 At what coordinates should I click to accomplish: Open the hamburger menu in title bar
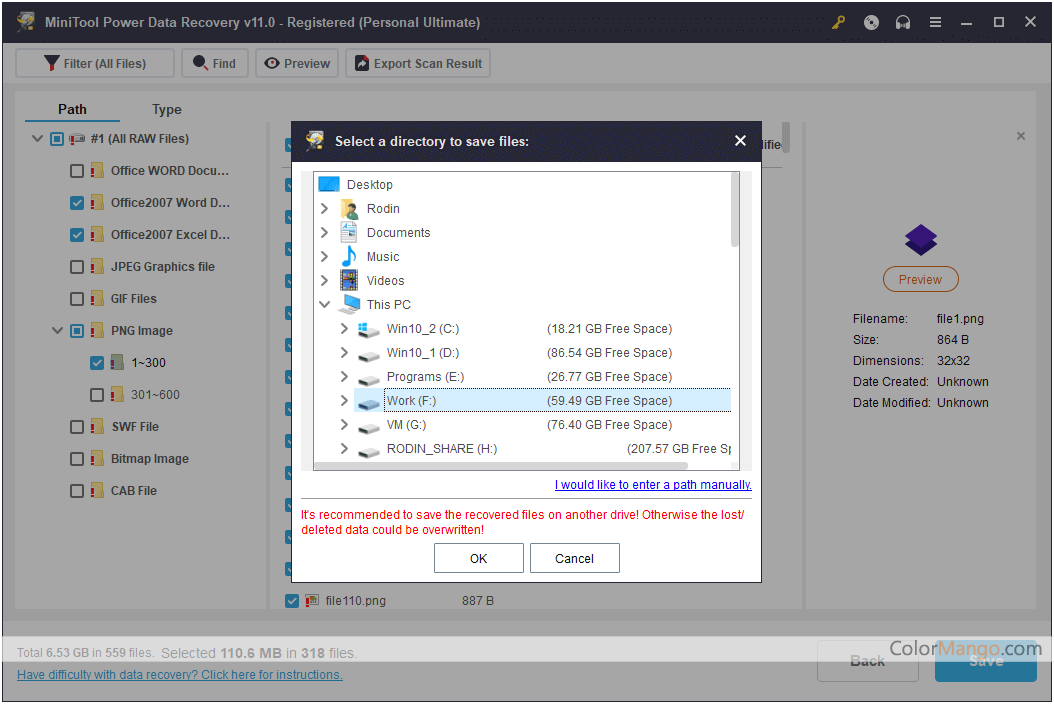coord(935,21)
